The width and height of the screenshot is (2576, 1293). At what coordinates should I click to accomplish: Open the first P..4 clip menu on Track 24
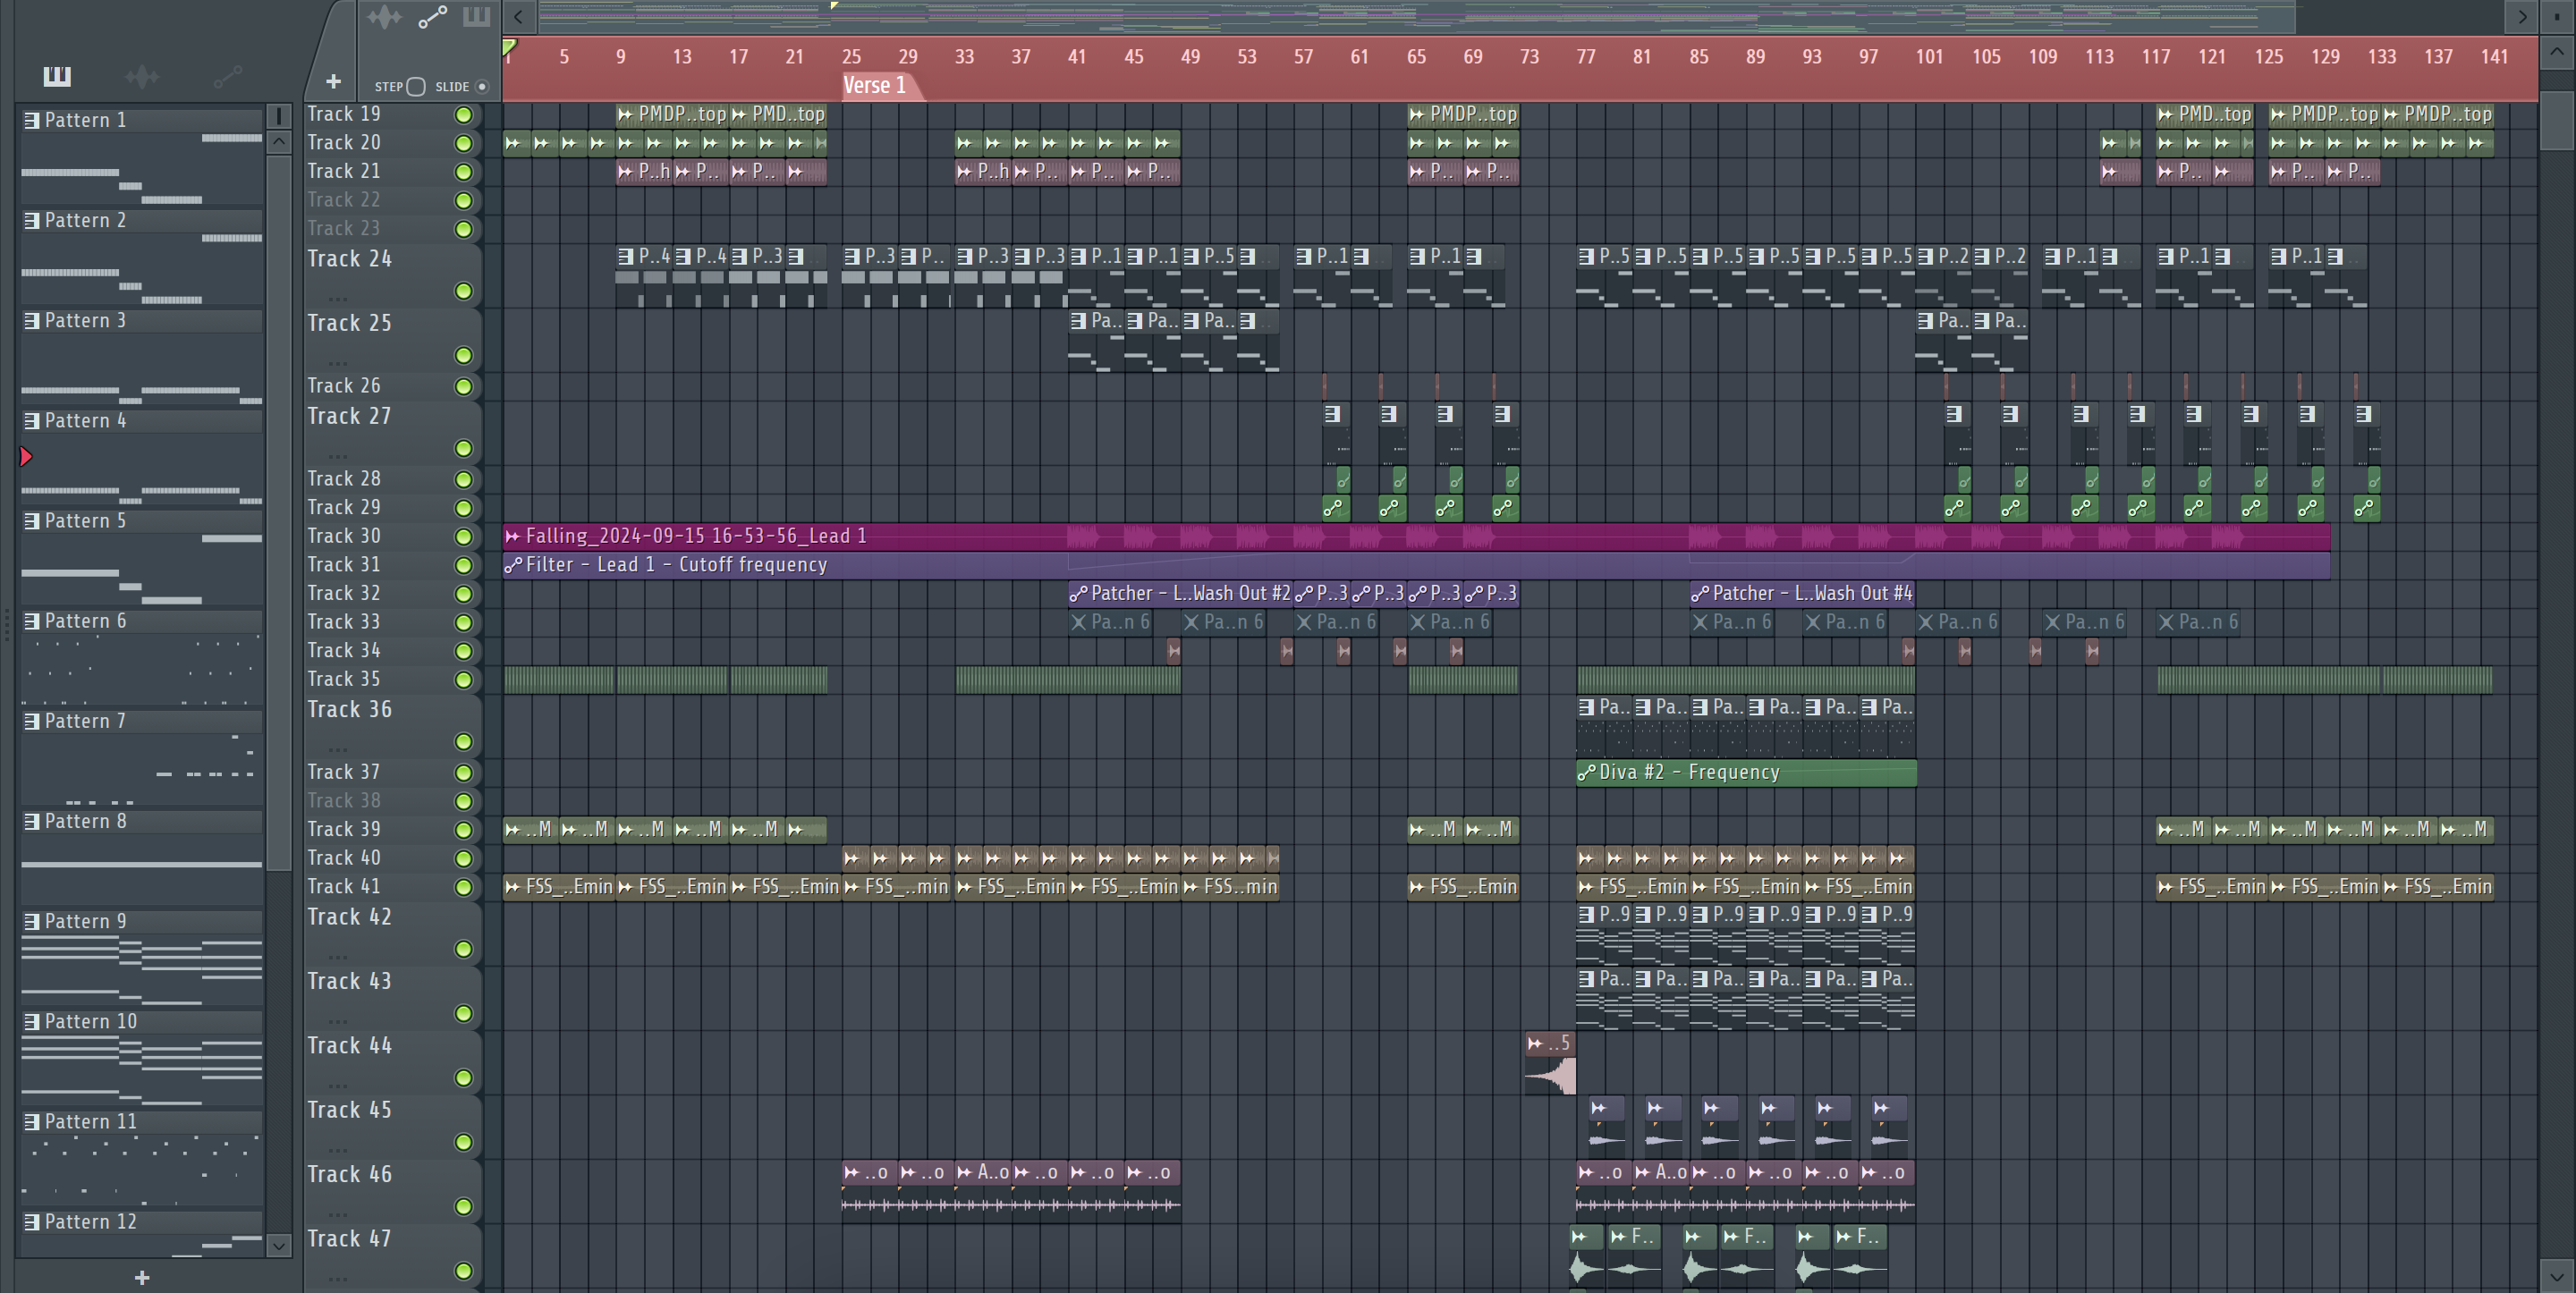[626, 257]
